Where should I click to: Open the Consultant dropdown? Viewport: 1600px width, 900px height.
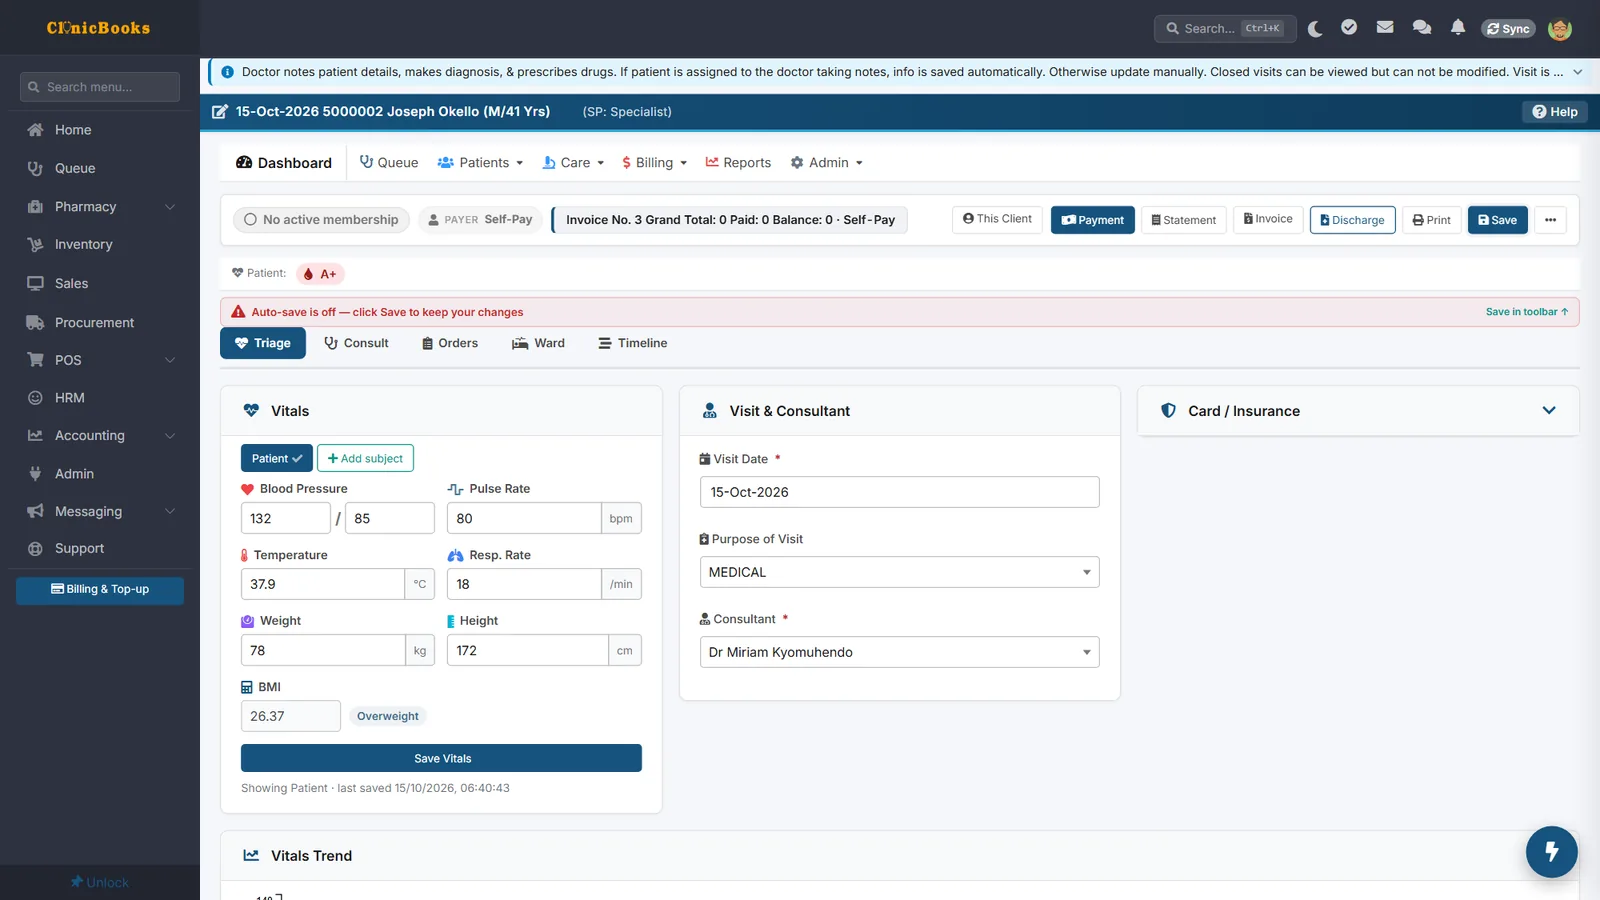point(900,652)
